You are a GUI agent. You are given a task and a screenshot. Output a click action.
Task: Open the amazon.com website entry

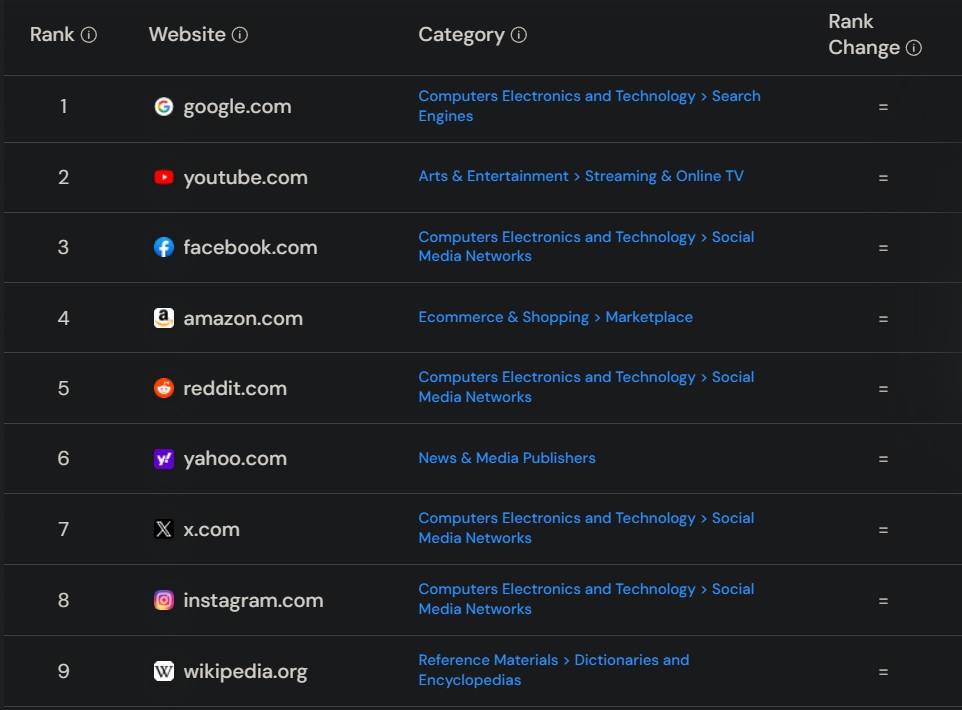(x=243, y=318)
